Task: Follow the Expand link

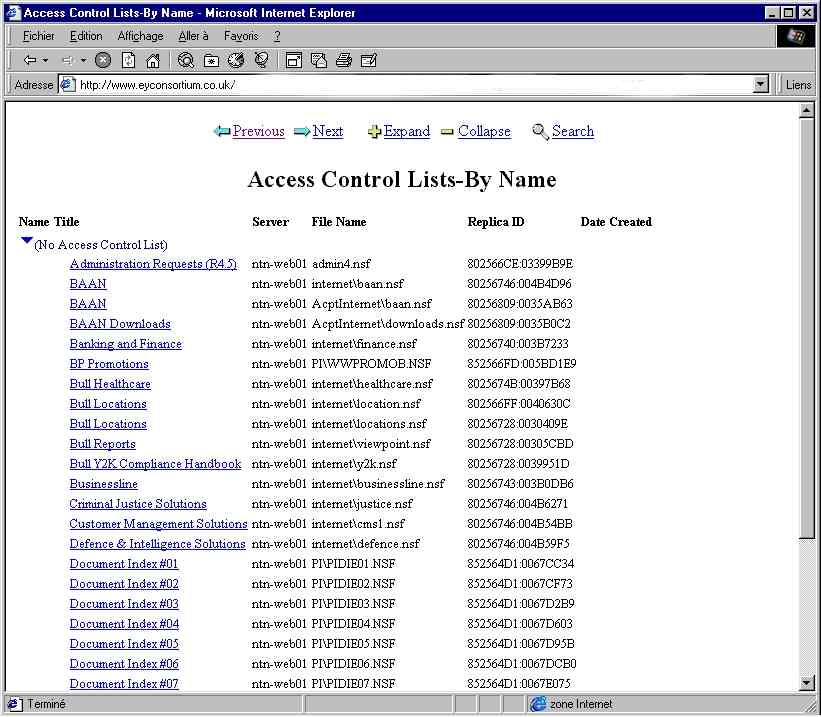Action: tap(407, 131)
